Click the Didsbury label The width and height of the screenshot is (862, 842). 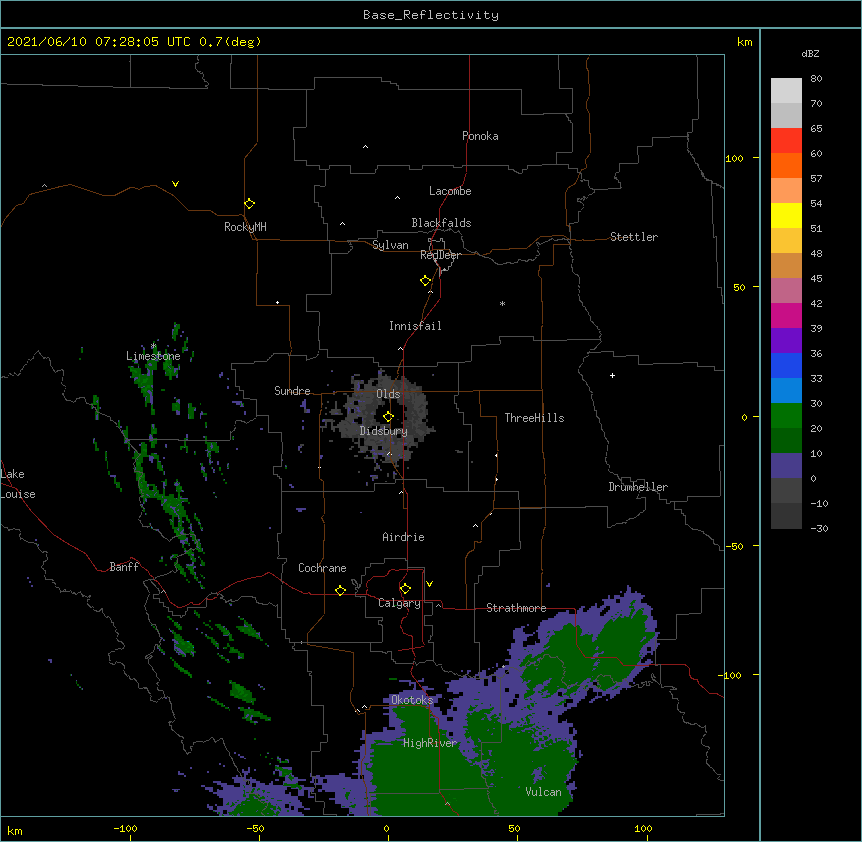point(384,431)
